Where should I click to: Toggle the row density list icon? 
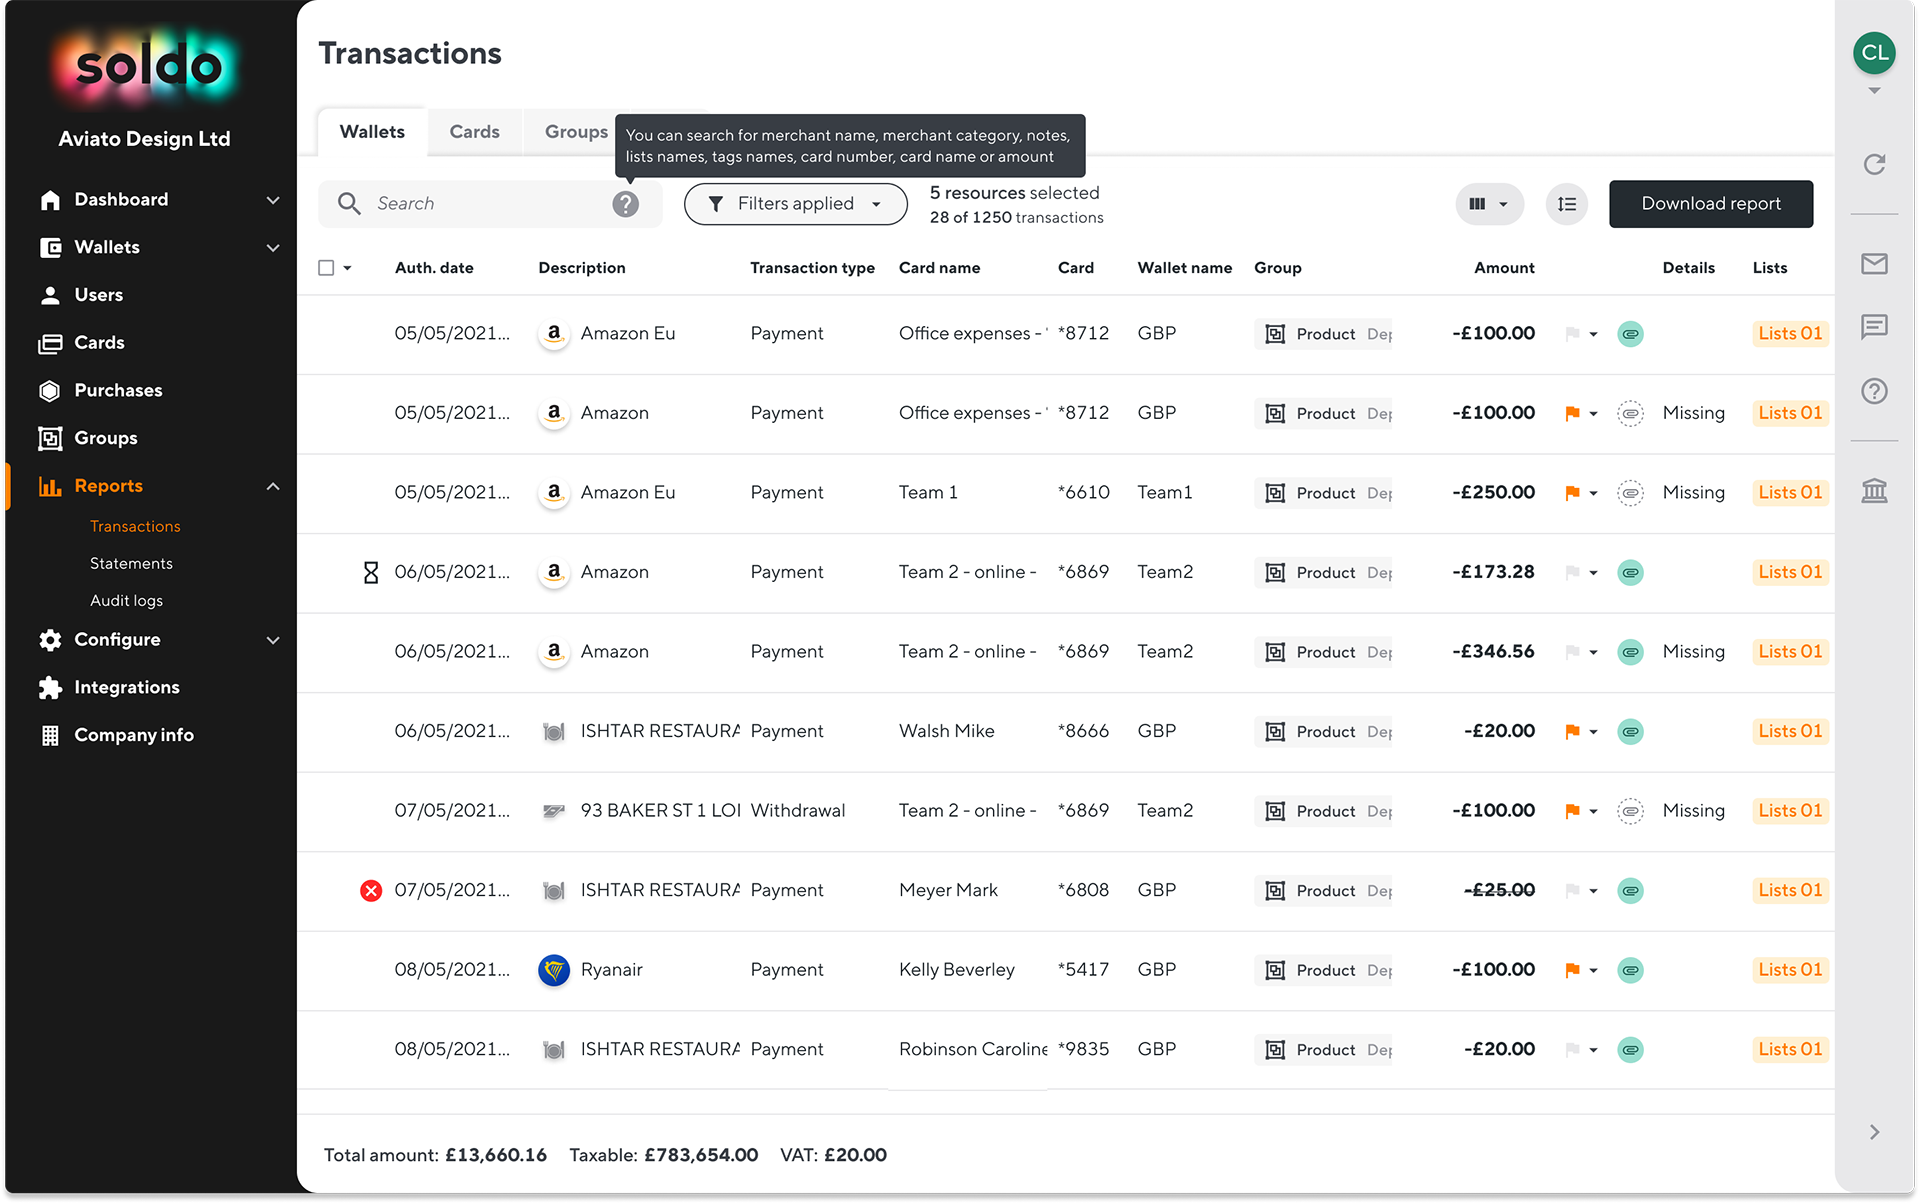(x=1566, y=204)
